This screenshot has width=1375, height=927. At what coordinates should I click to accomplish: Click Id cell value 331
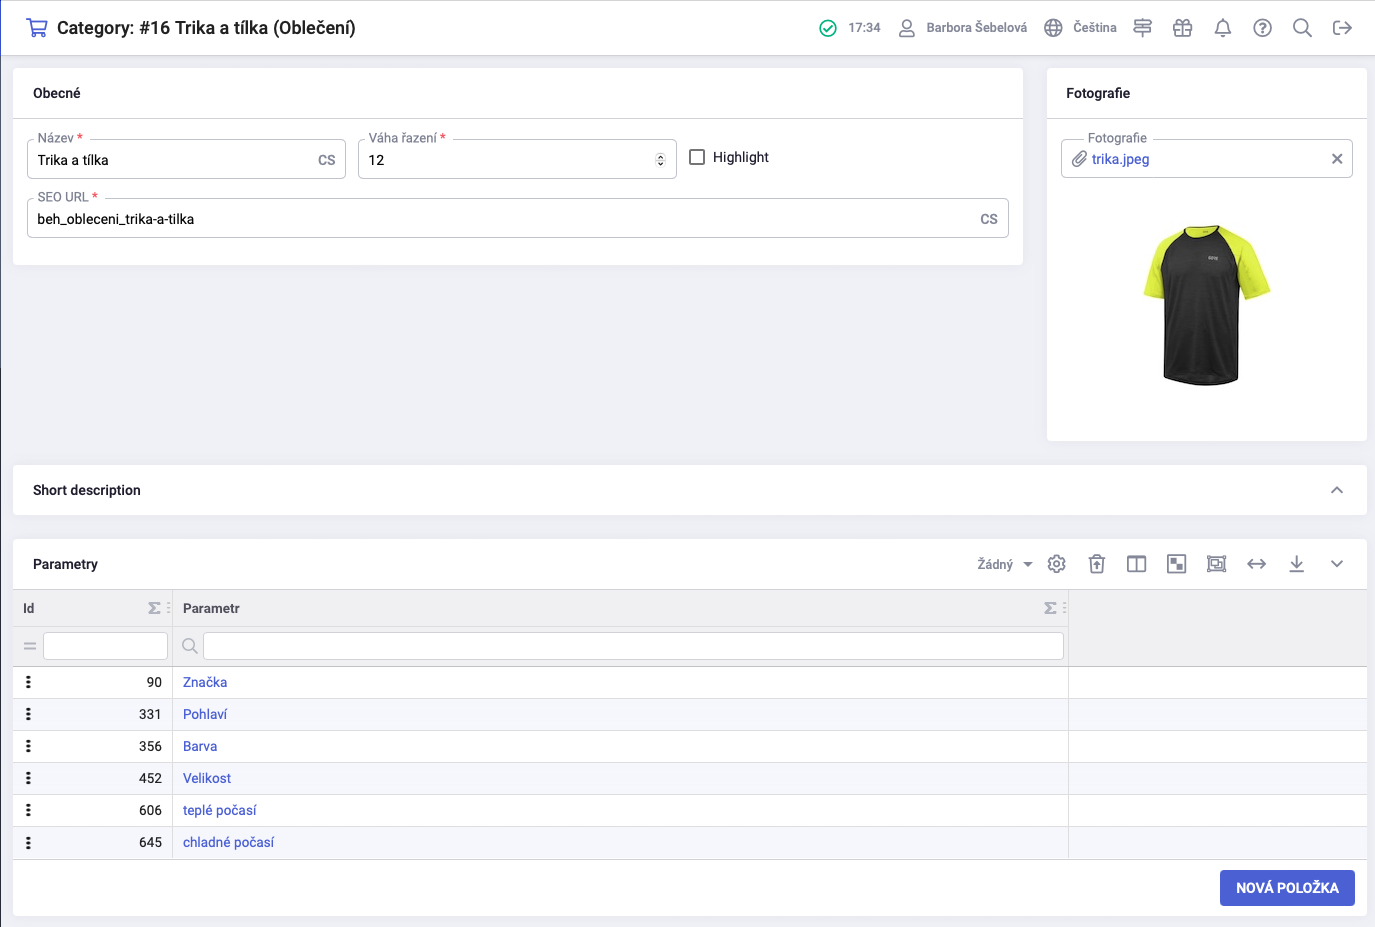click(x=150, y=714)
